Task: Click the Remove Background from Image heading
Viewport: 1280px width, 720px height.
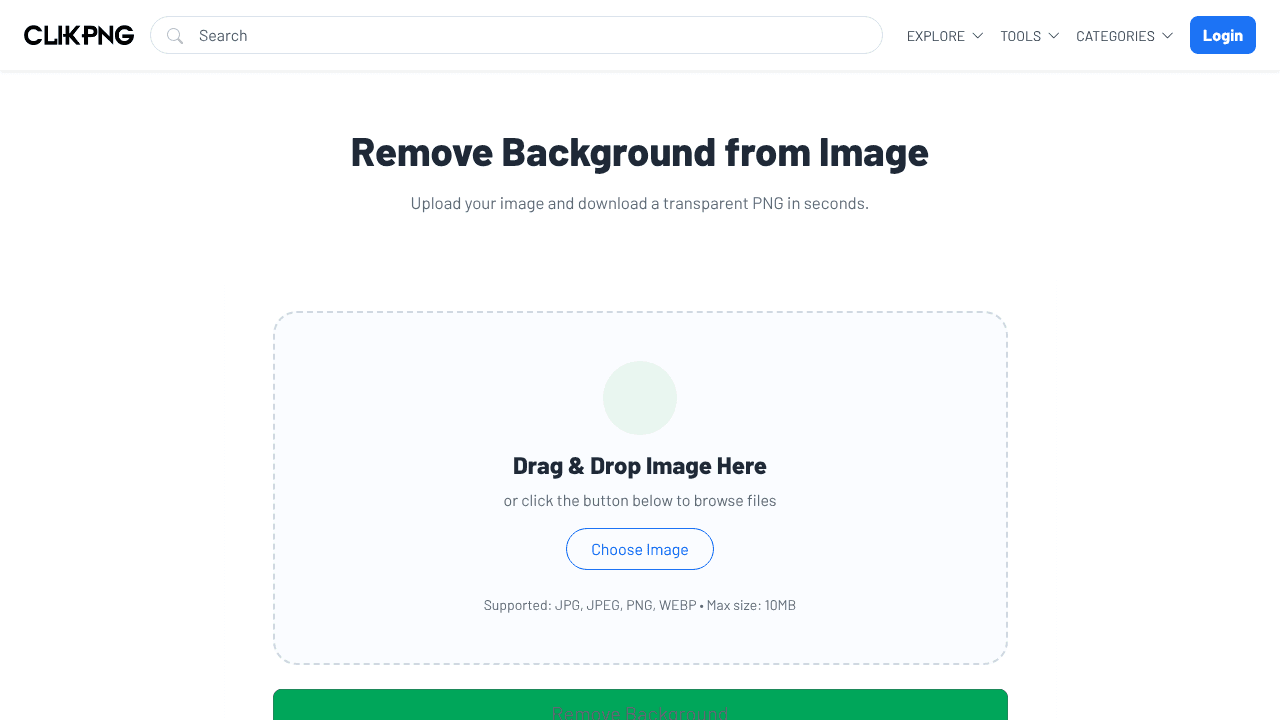Action: 640,152
